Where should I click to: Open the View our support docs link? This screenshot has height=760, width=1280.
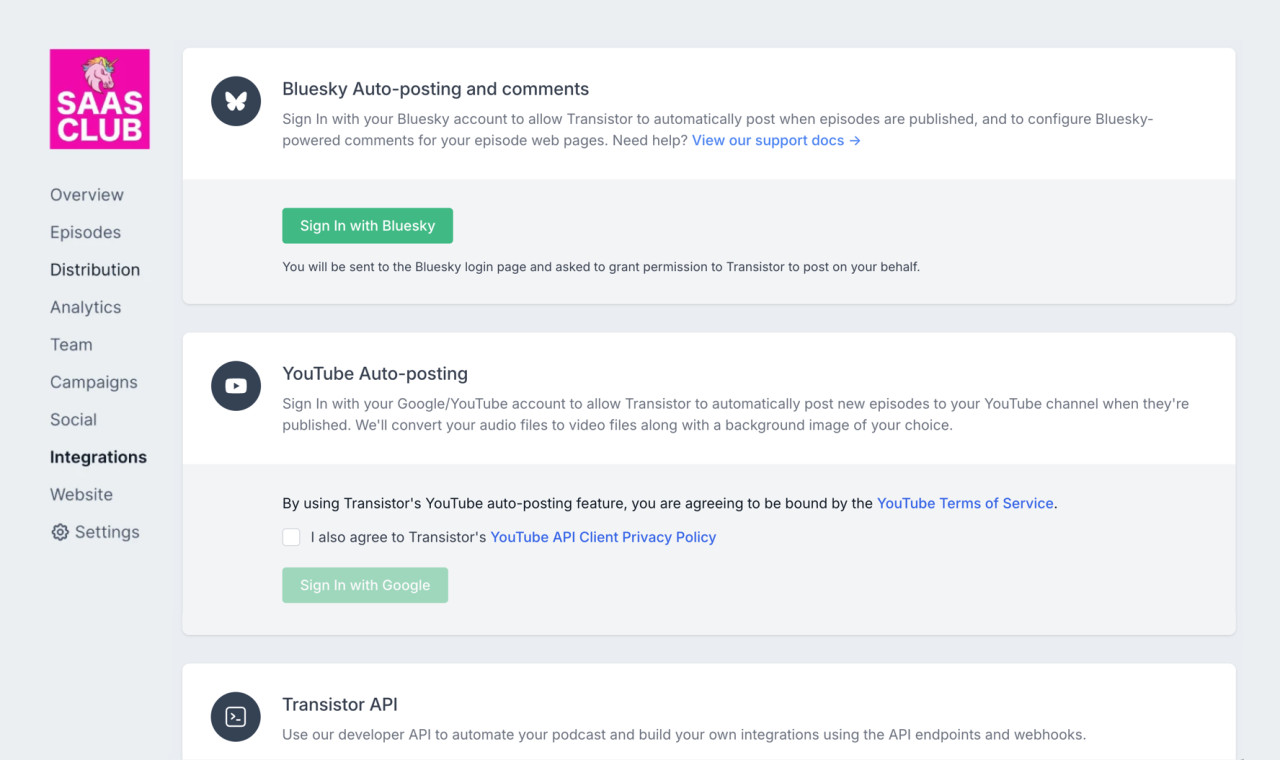click(x=776, y=141)
